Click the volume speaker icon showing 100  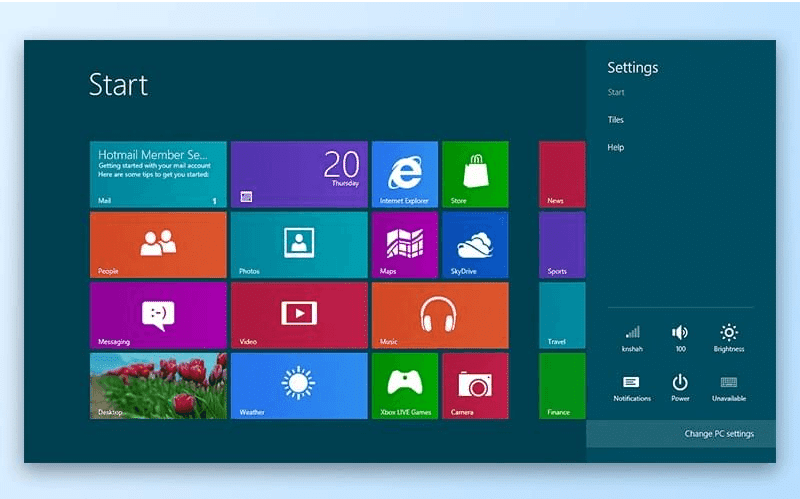tap(680, 338)
